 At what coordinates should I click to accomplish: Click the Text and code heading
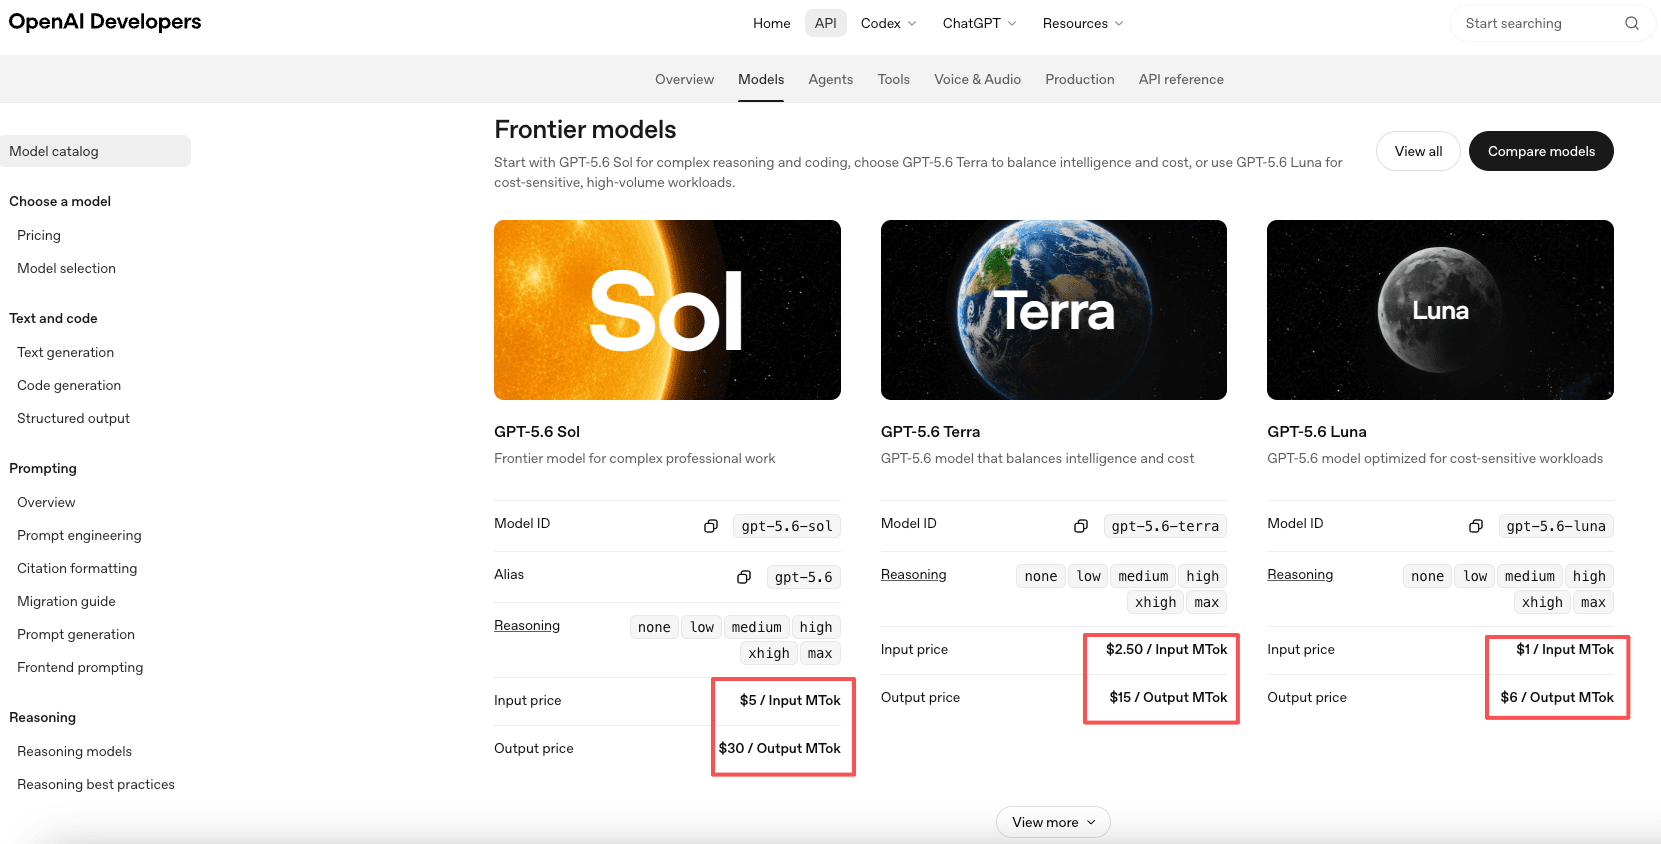[x=53, y=318]
